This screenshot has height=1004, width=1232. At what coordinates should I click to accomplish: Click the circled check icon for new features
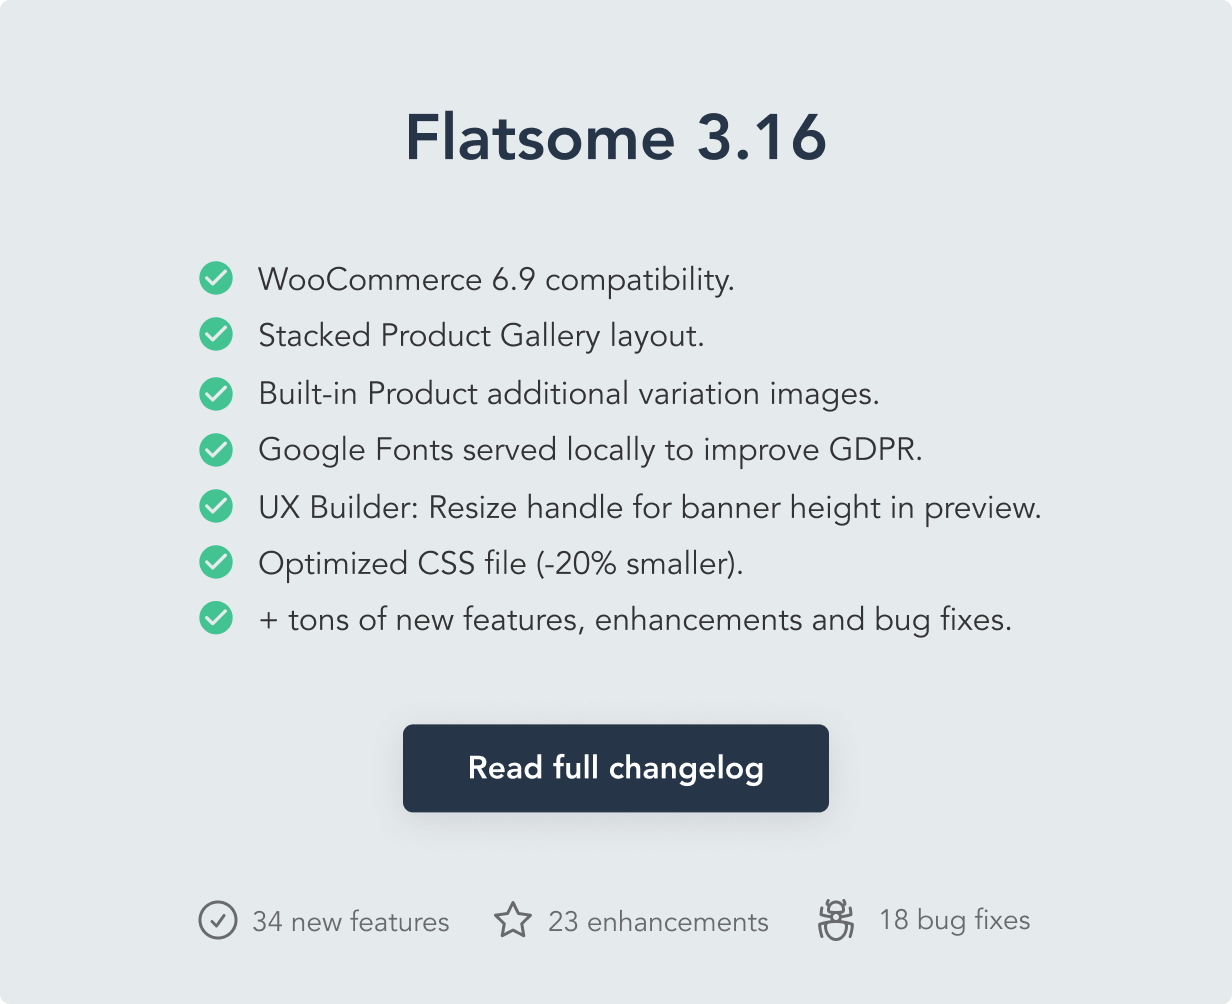[x=218, y=920]
